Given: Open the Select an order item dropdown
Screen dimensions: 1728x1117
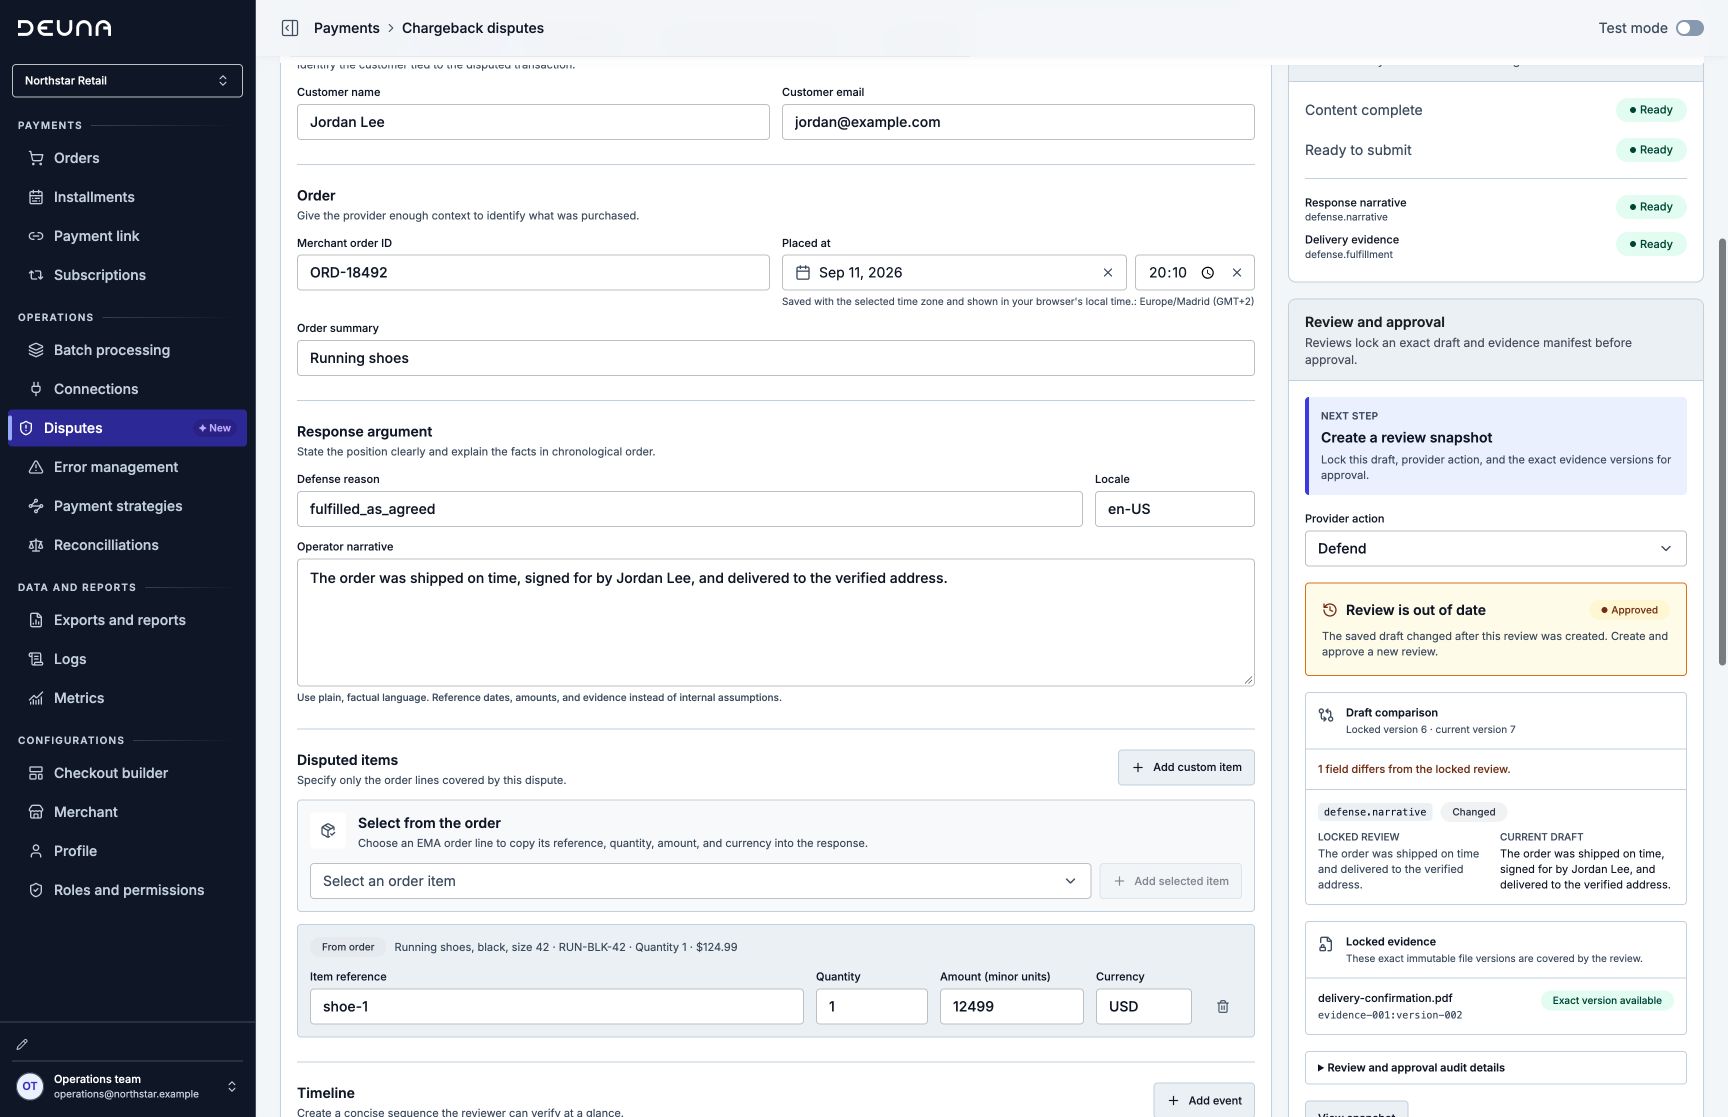Looking at the screenshot, I should (700, 881).
